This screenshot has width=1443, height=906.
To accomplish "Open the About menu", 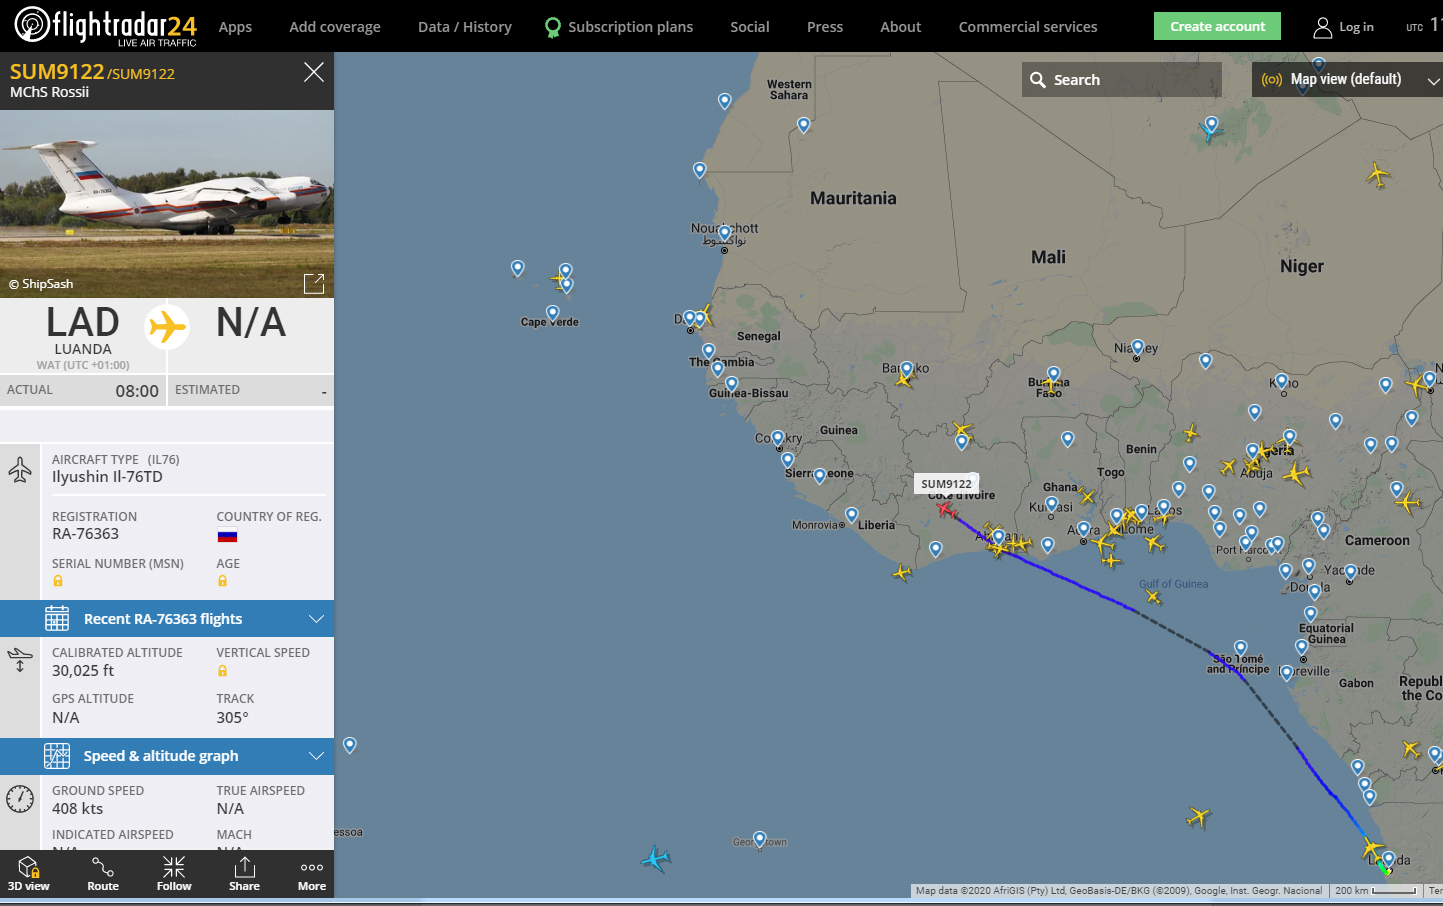I will pyautogui.click(x=901, y=27).
